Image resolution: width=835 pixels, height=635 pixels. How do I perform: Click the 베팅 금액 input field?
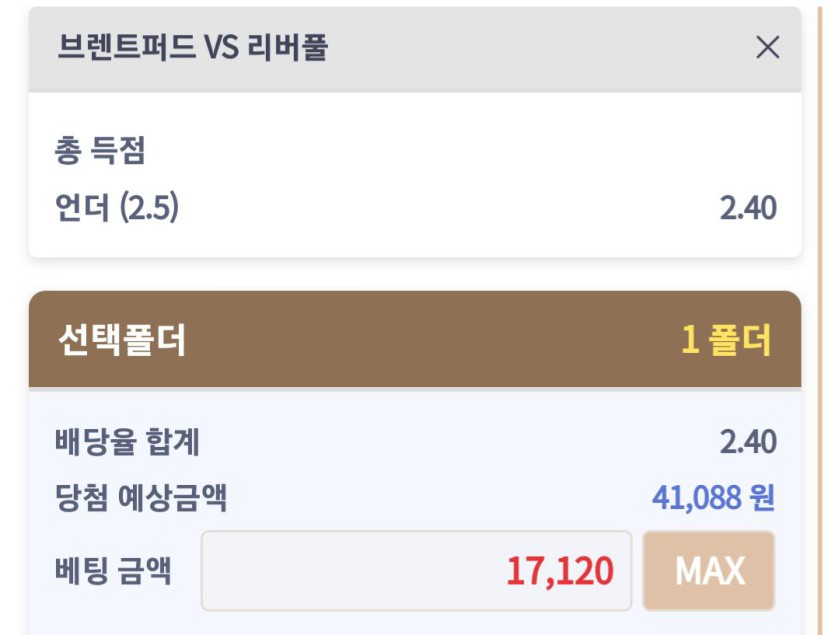[416, 571]
